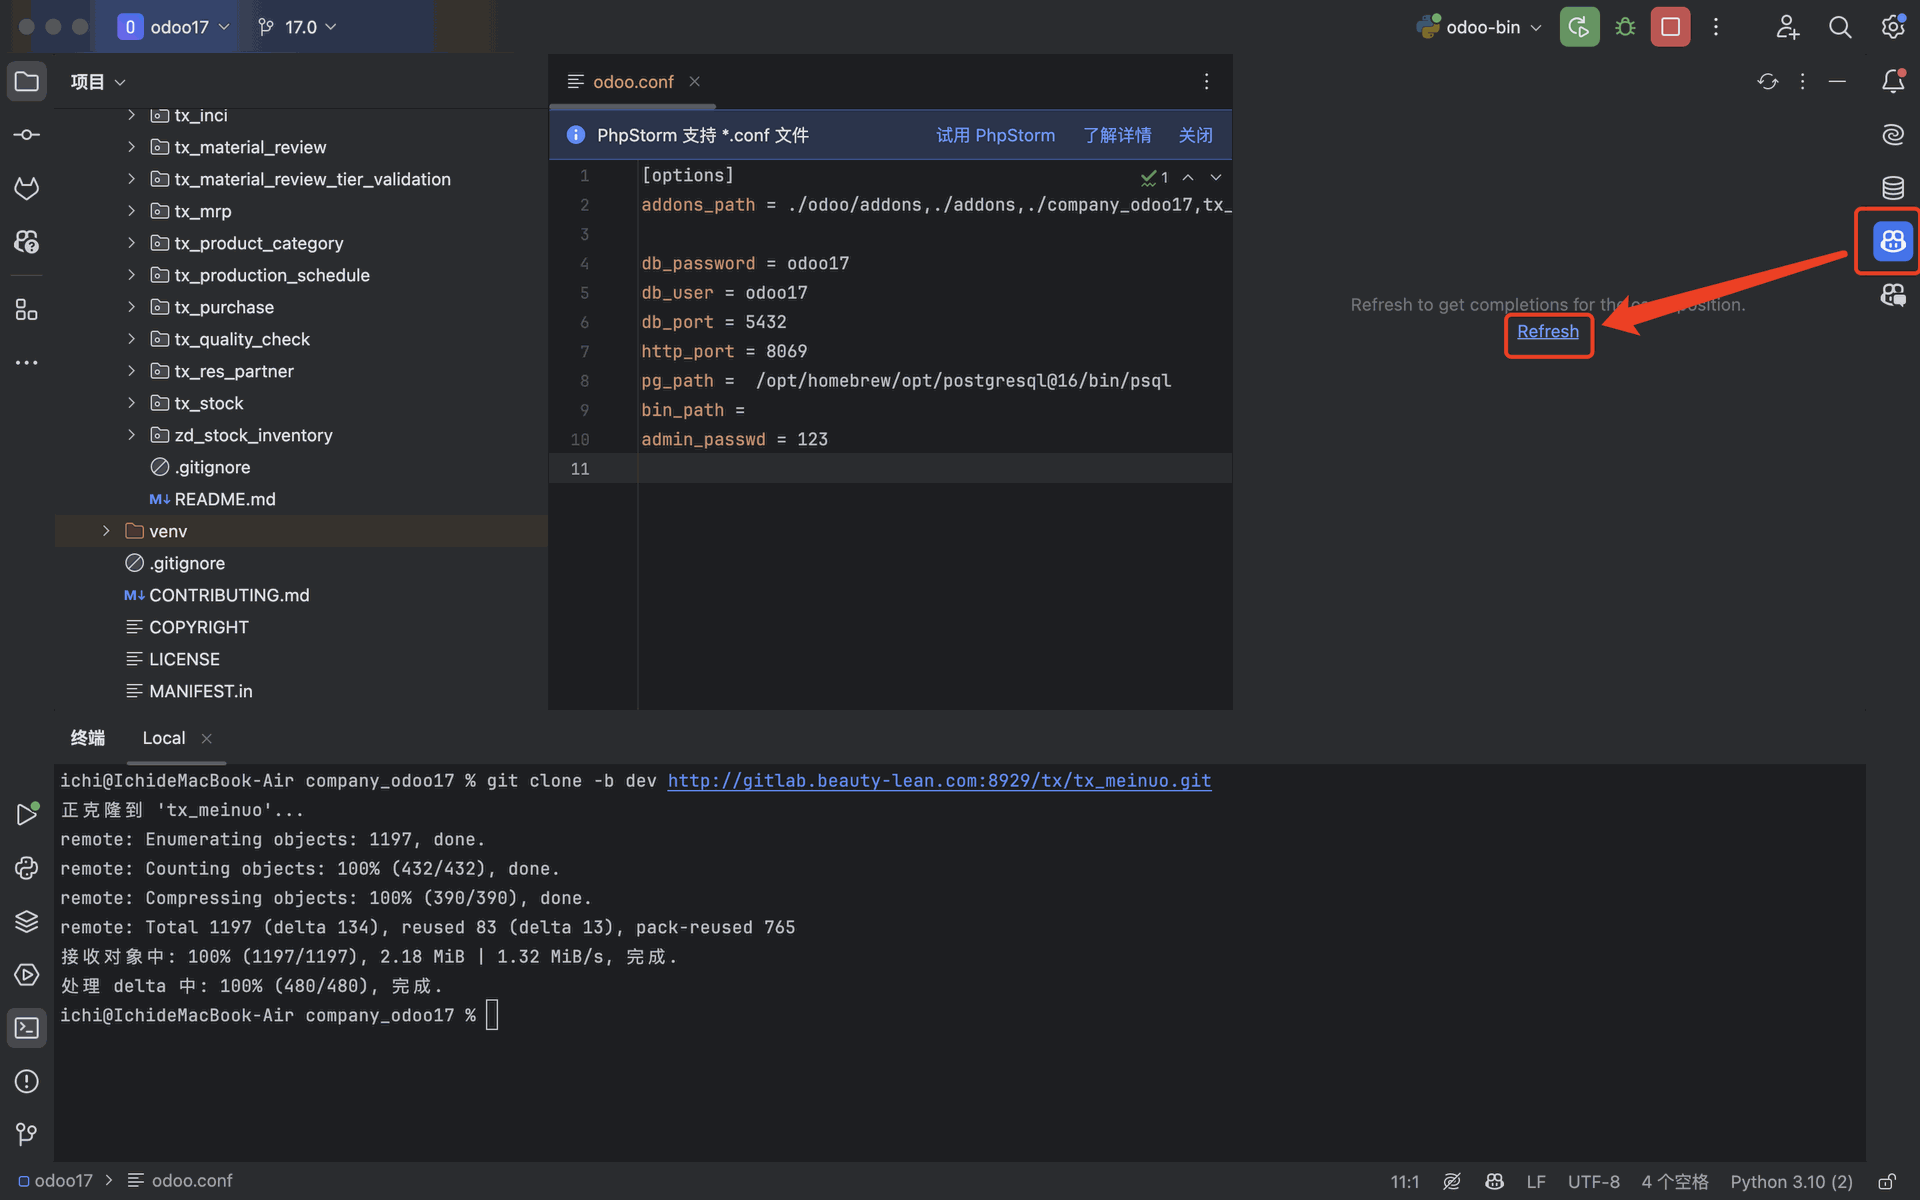This screenshot has height=1200, width=1920.
Task: Click 试用 PhpStorm link
Action: [x=995, y=135]
